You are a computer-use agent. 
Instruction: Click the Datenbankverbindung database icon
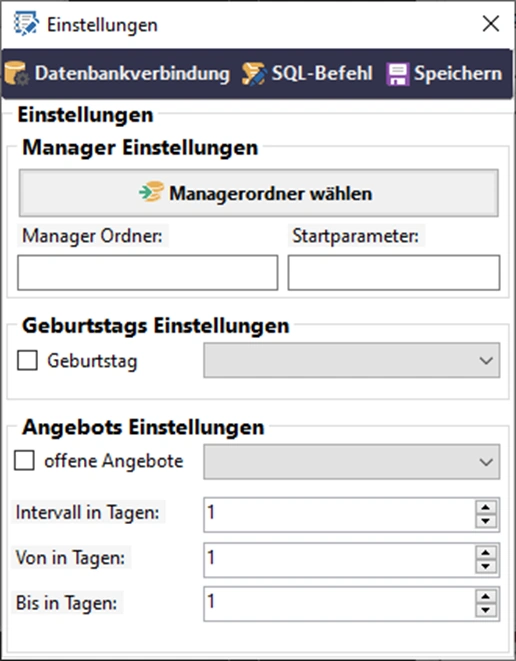click(17, 73)
